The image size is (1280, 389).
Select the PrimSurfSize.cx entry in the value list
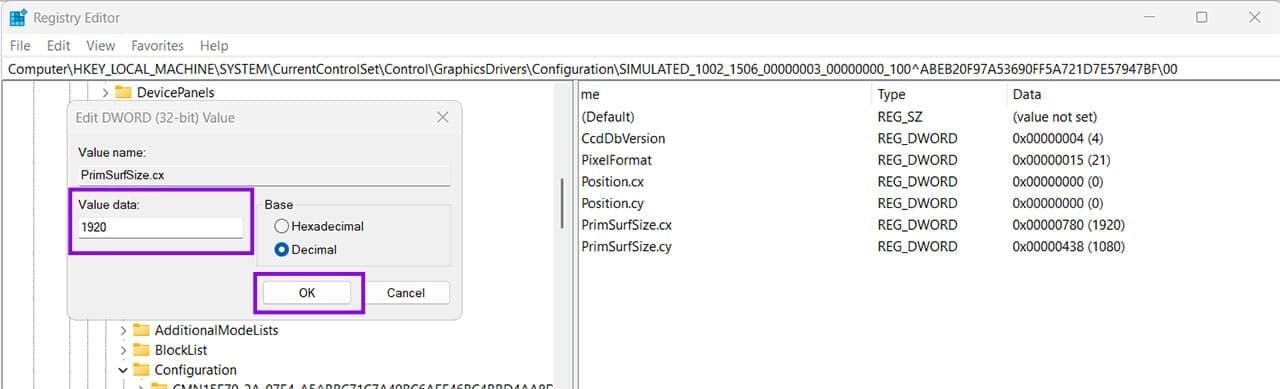626,225
